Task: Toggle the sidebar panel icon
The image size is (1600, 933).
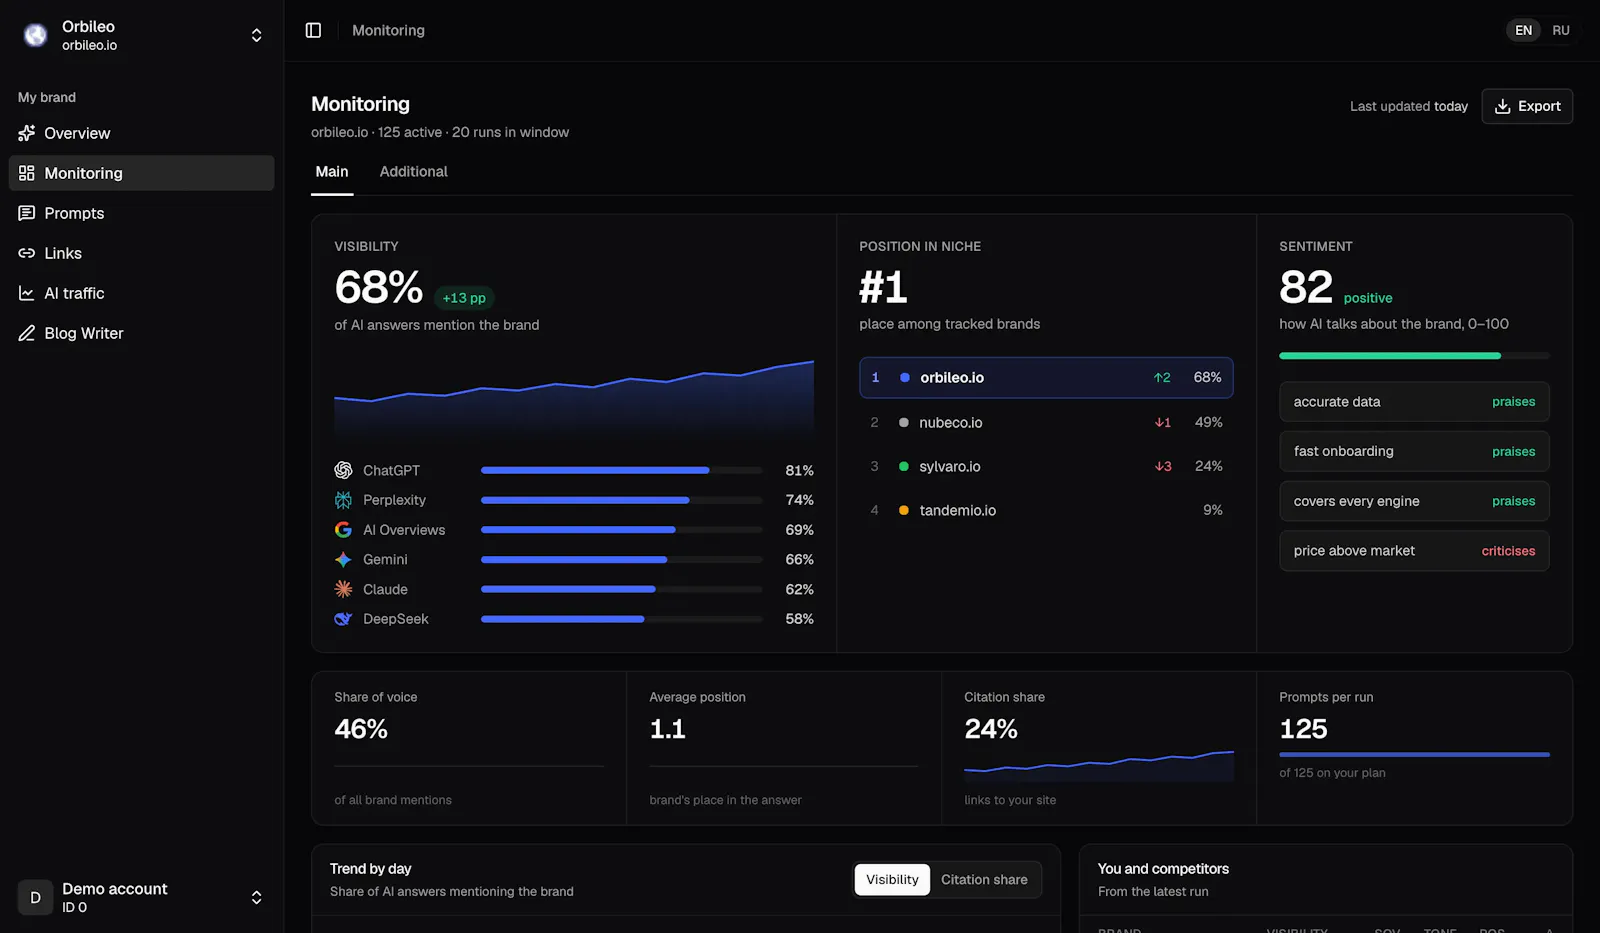Action: click(313, 30)
